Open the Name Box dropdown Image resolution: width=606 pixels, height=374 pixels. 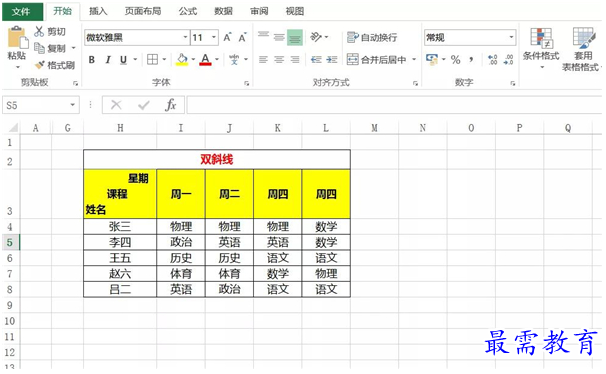point(72,105)
